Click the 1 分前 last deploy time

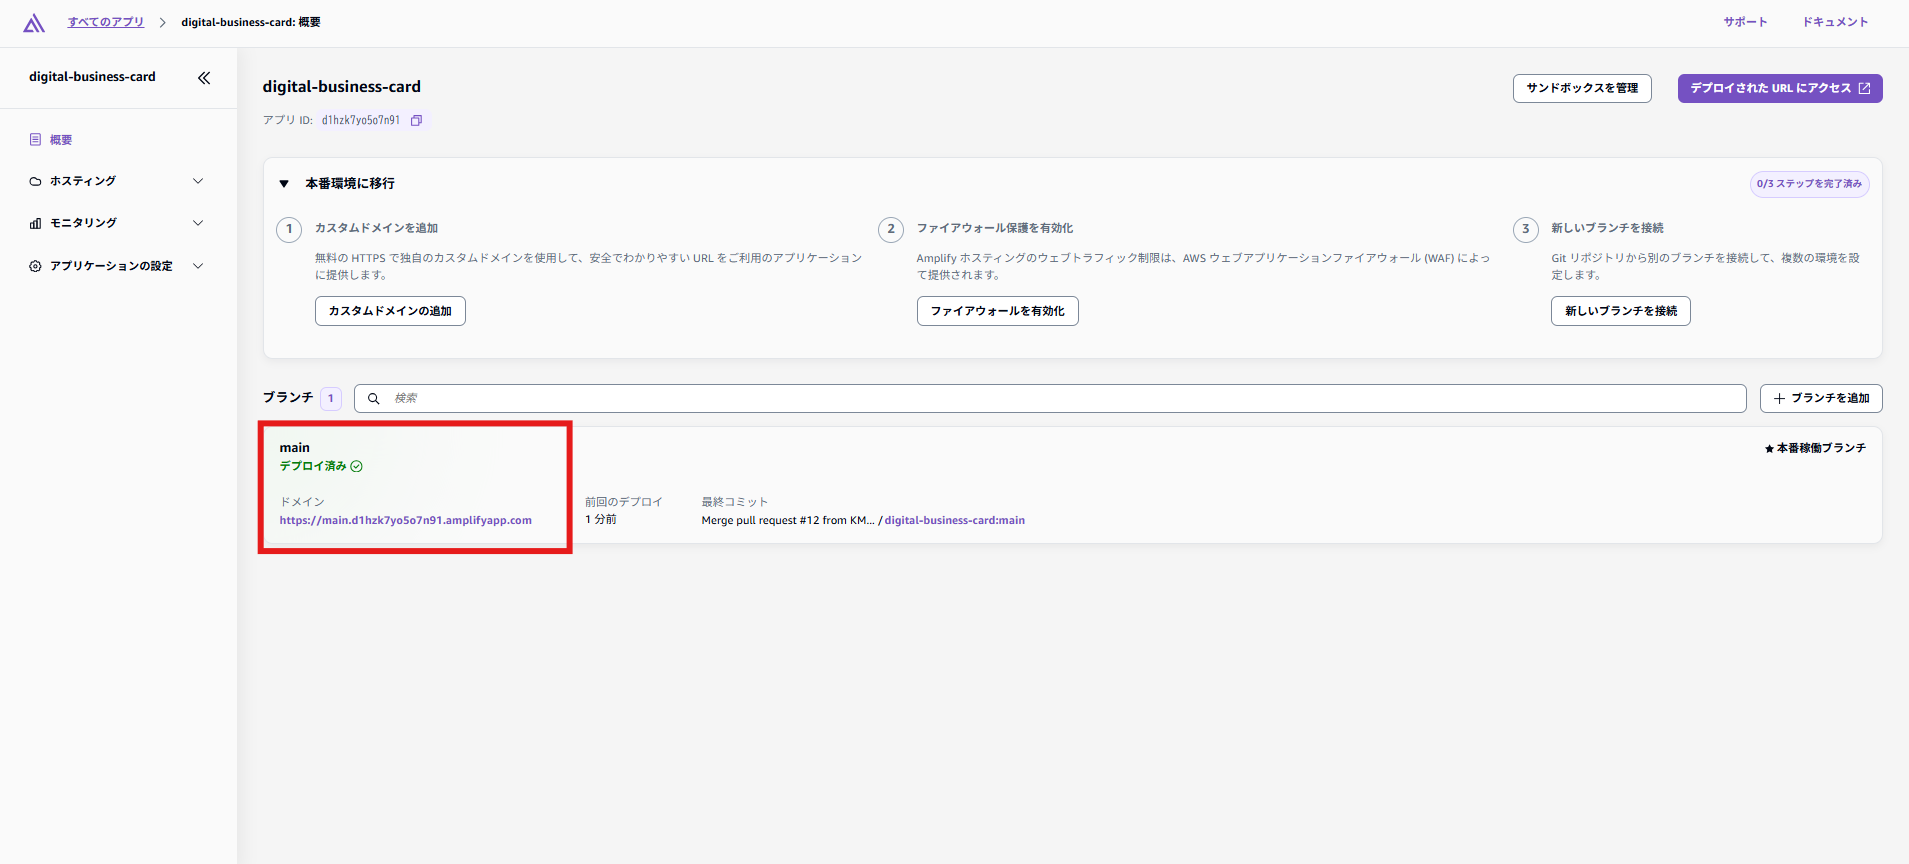[601, 520]
